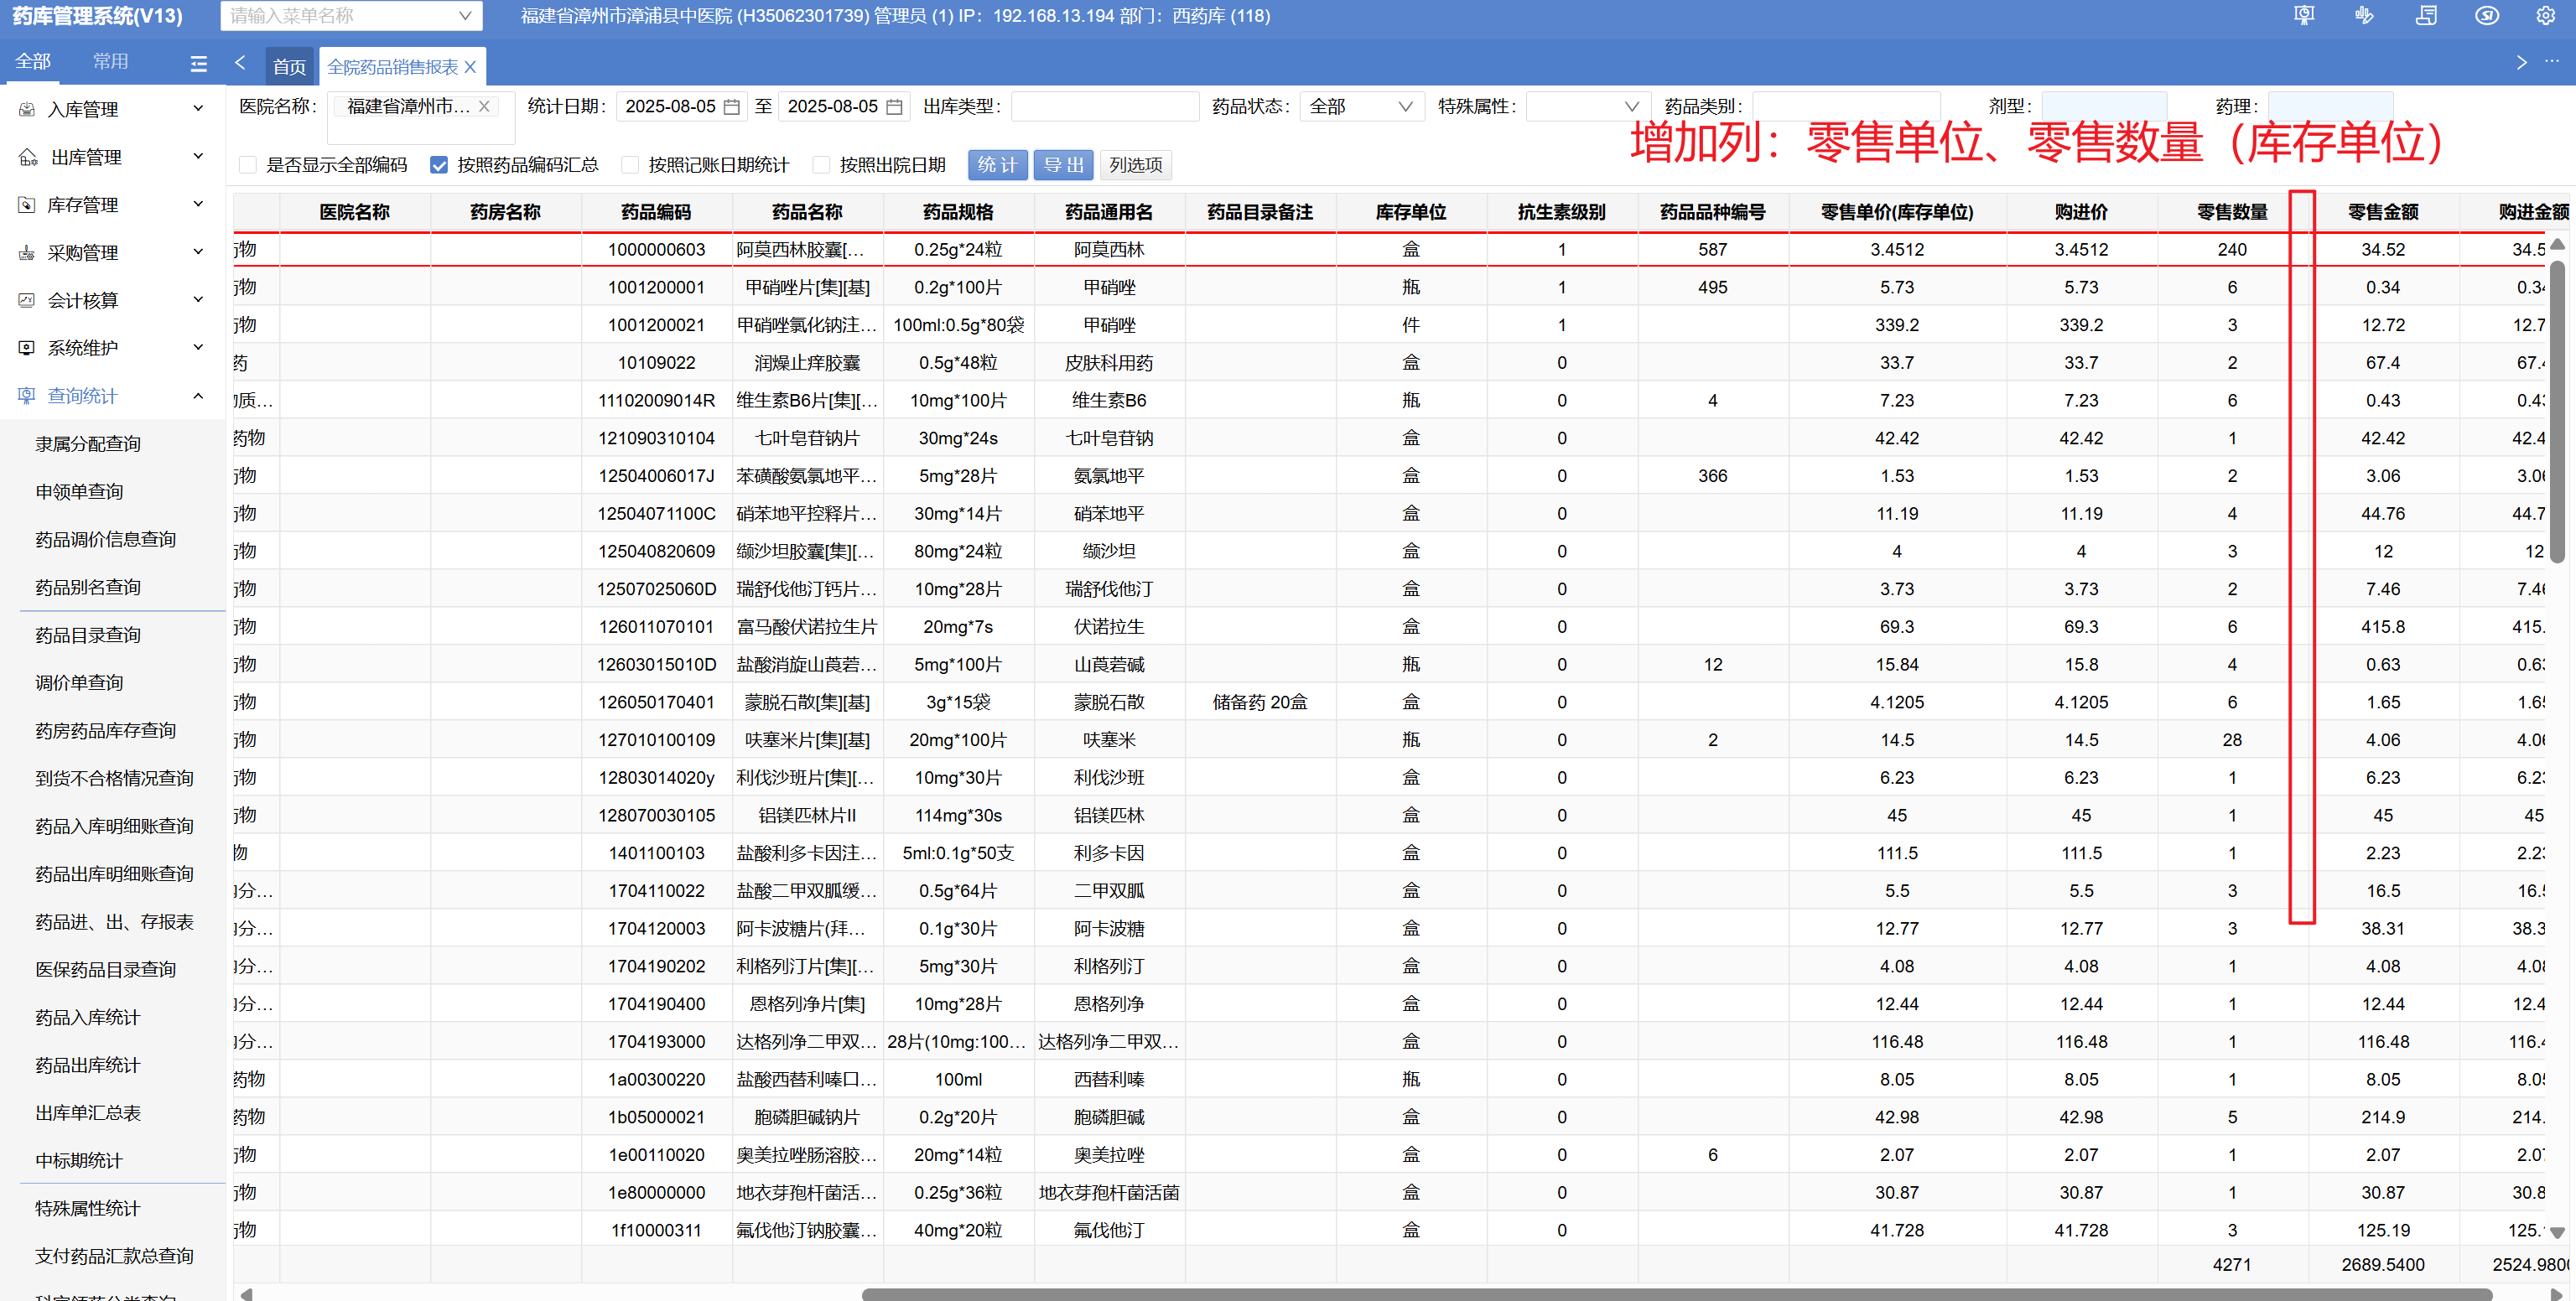
Task: Click the presentation board chart icon
Action: tap(2303, 16)
